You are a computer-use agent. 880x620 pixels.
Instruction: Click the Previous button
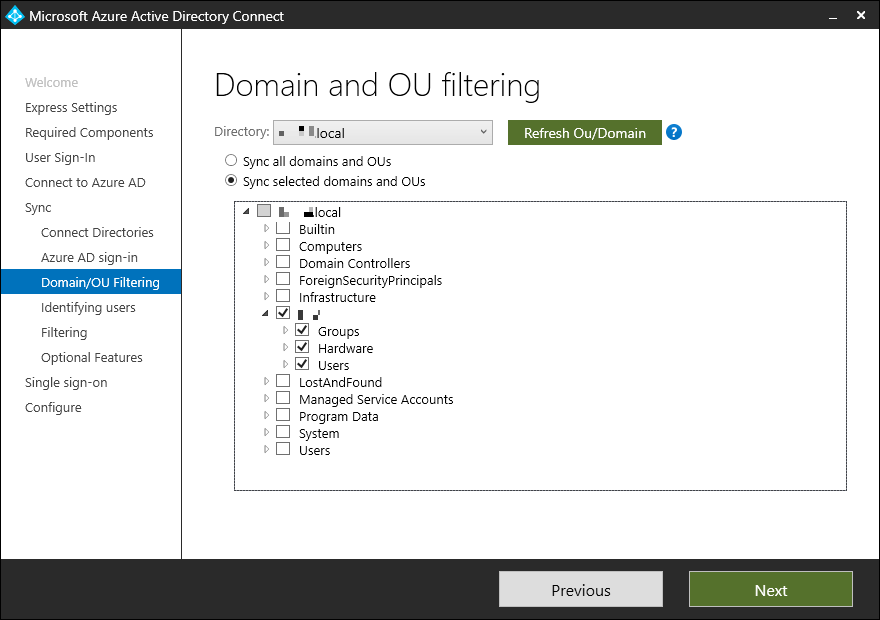click(x=580, y=590)
